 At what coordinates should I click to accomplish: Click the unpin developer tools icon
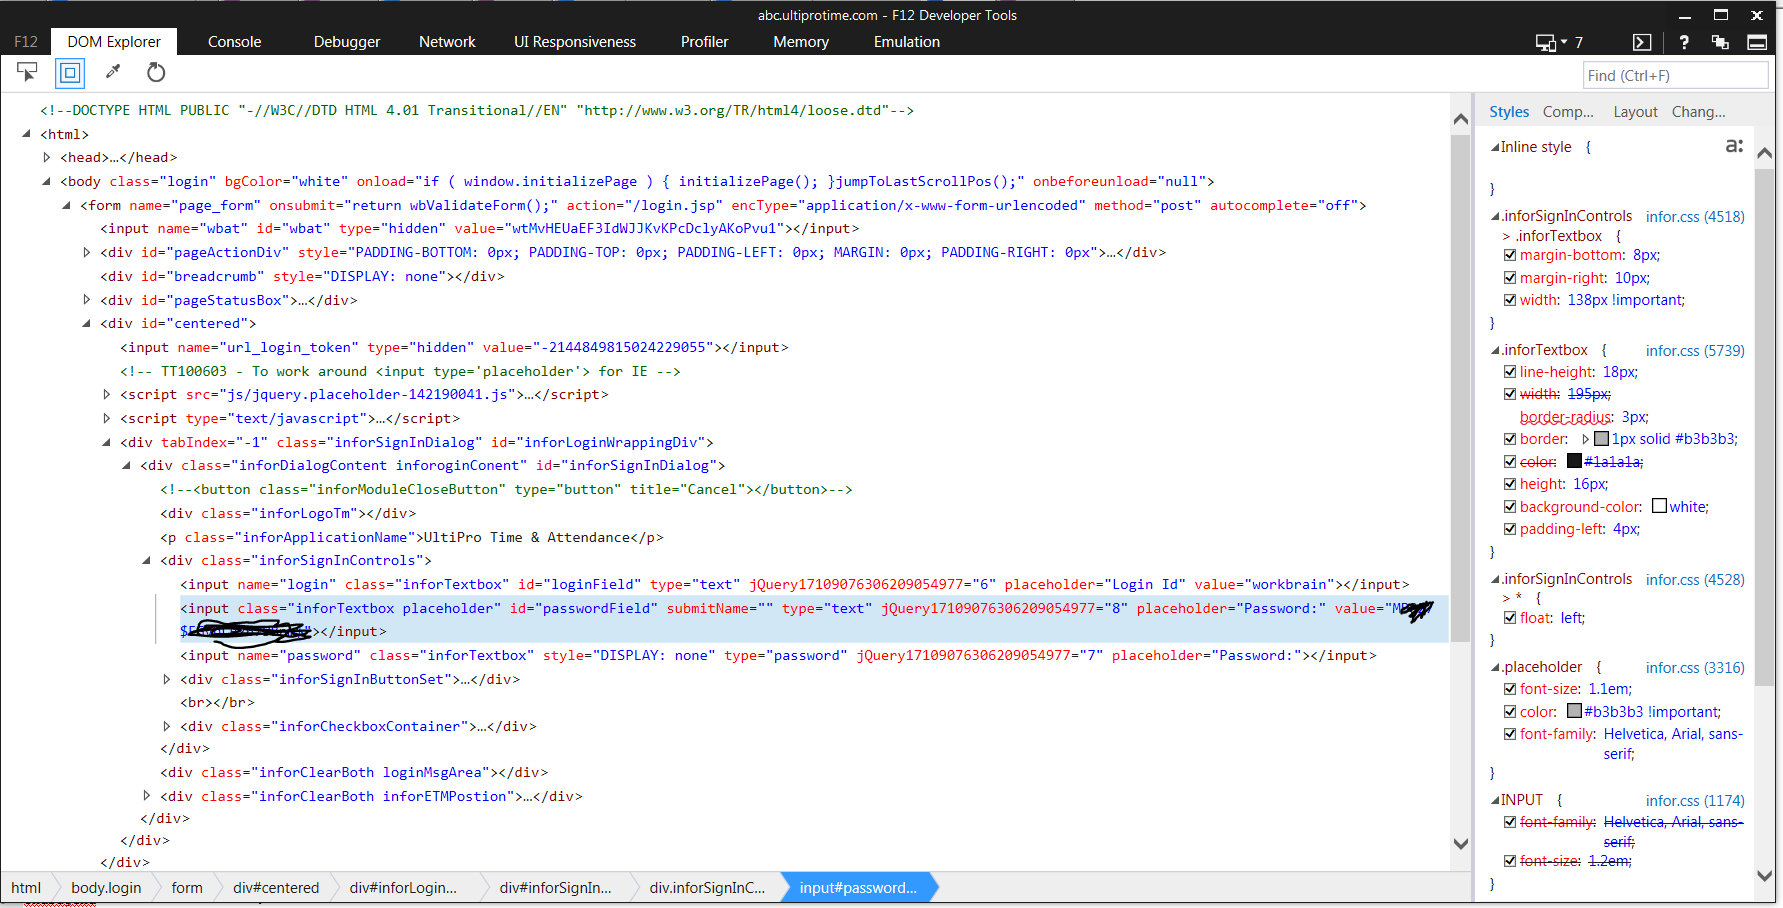[1720, 42]
